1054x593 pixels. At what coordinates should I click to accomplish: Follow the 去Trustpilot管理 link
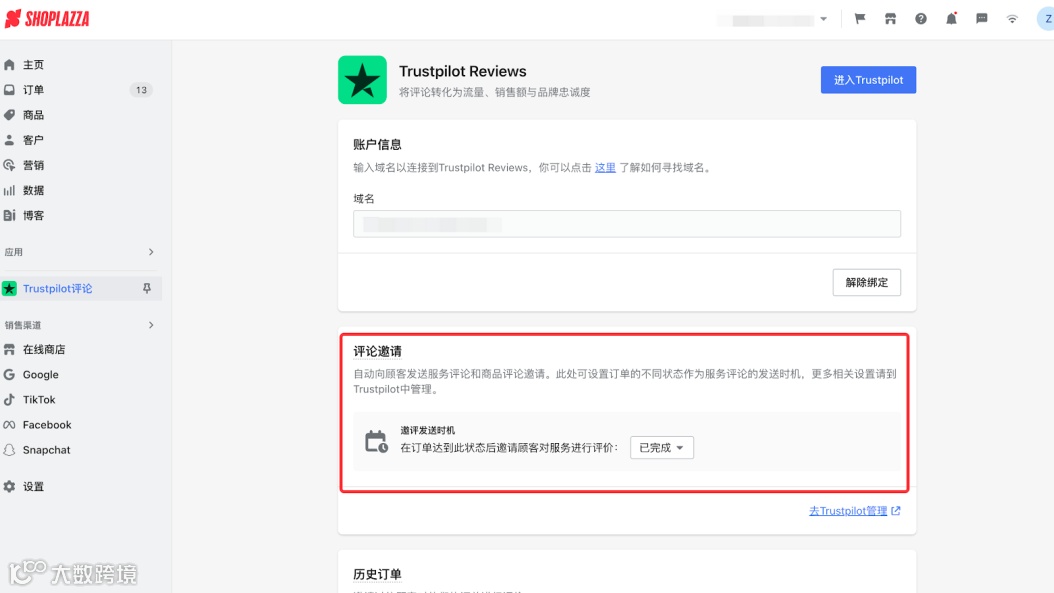848,511
